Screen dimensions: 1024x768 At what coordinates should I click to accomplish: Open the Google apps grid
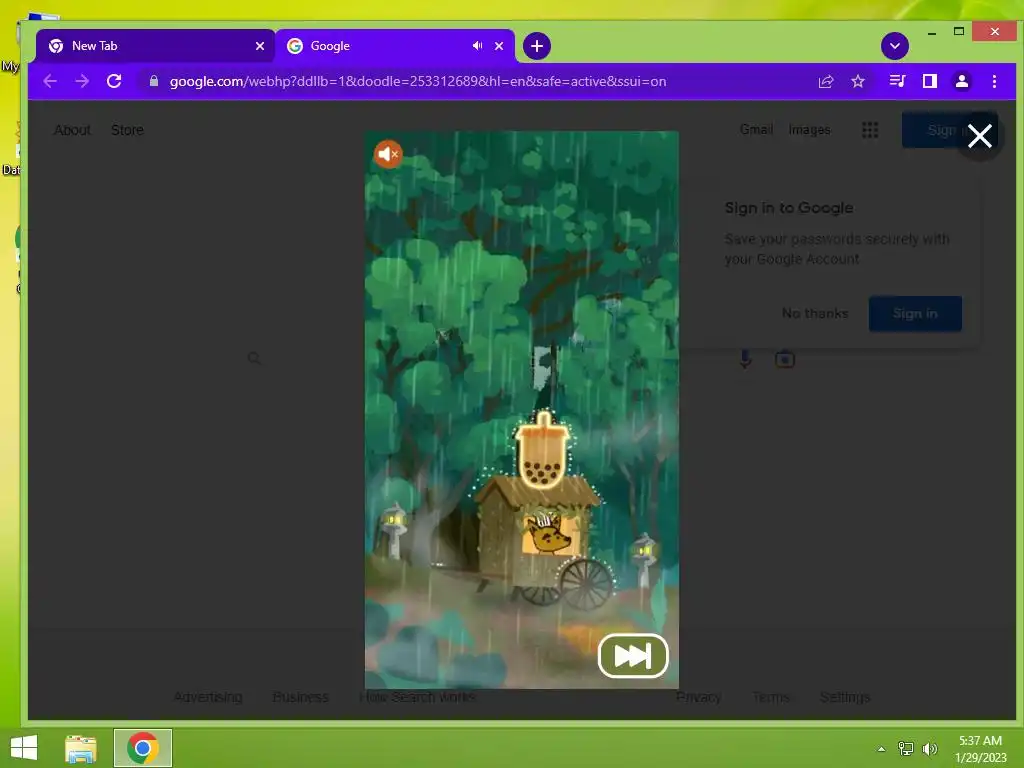pos(870,130)
